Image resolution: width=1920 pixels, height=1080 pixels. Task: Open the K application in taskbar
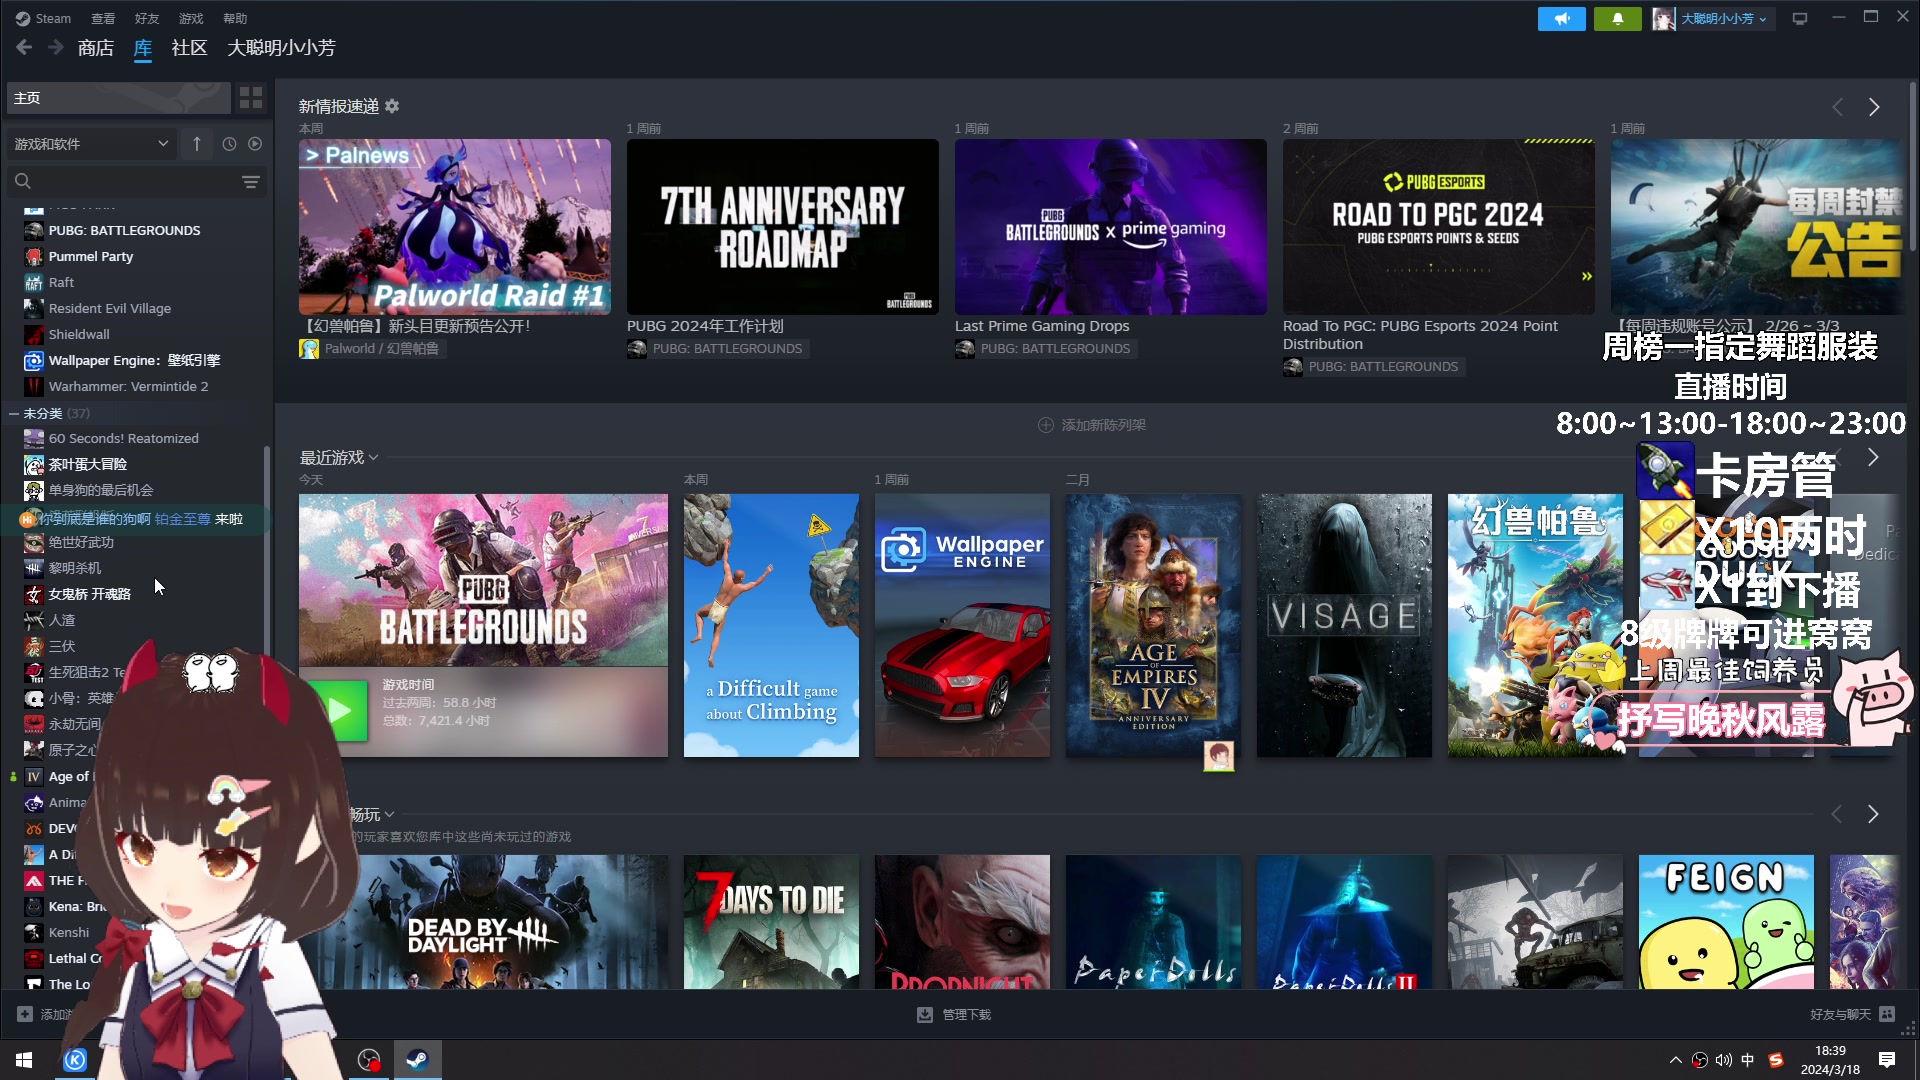[75, 1060]
